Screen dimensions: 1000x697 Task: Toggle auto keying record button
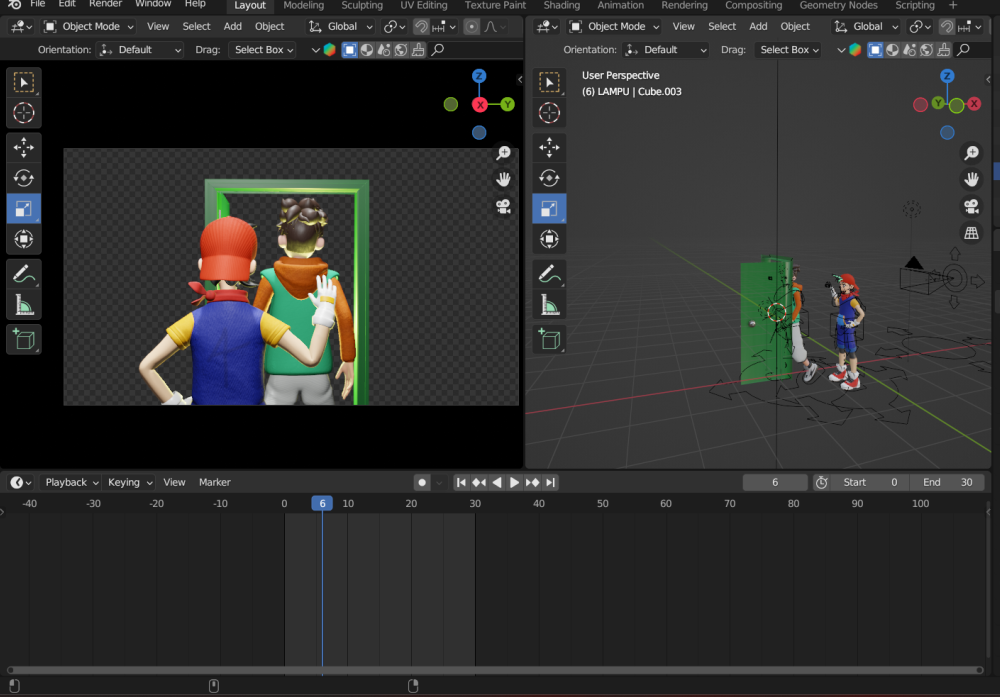(x=422, y=483)
